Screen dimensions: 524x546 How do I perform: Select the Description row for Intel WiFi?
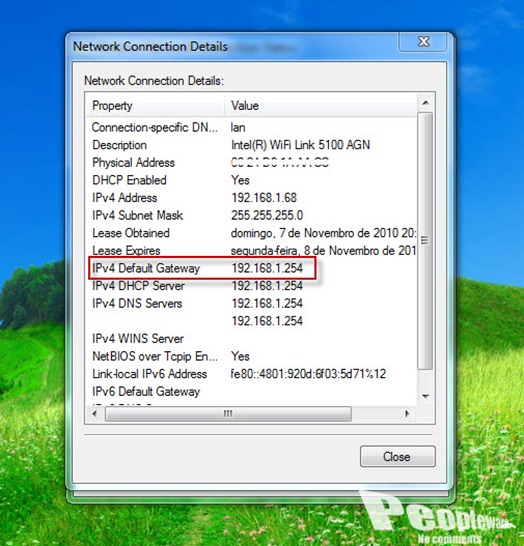(251, 145)
